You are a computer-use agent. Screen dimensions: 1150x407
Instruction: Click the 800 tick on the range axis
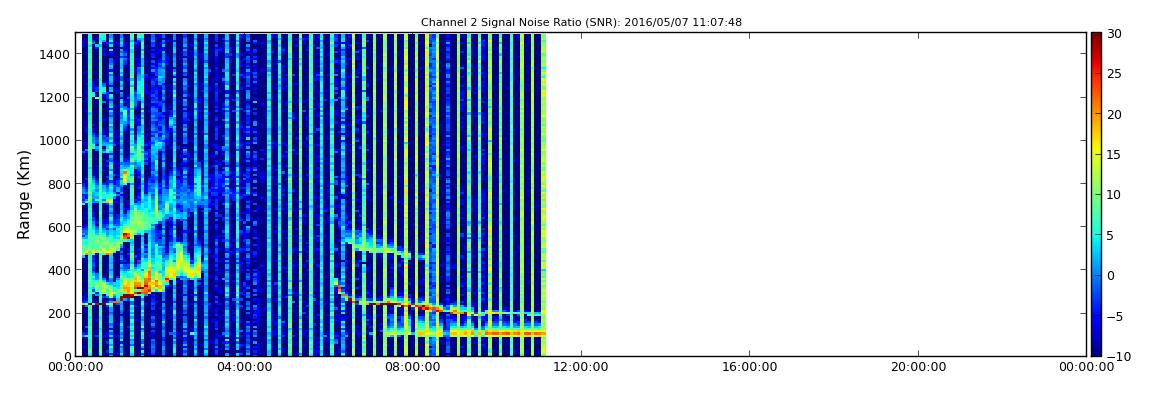(59, 184)
